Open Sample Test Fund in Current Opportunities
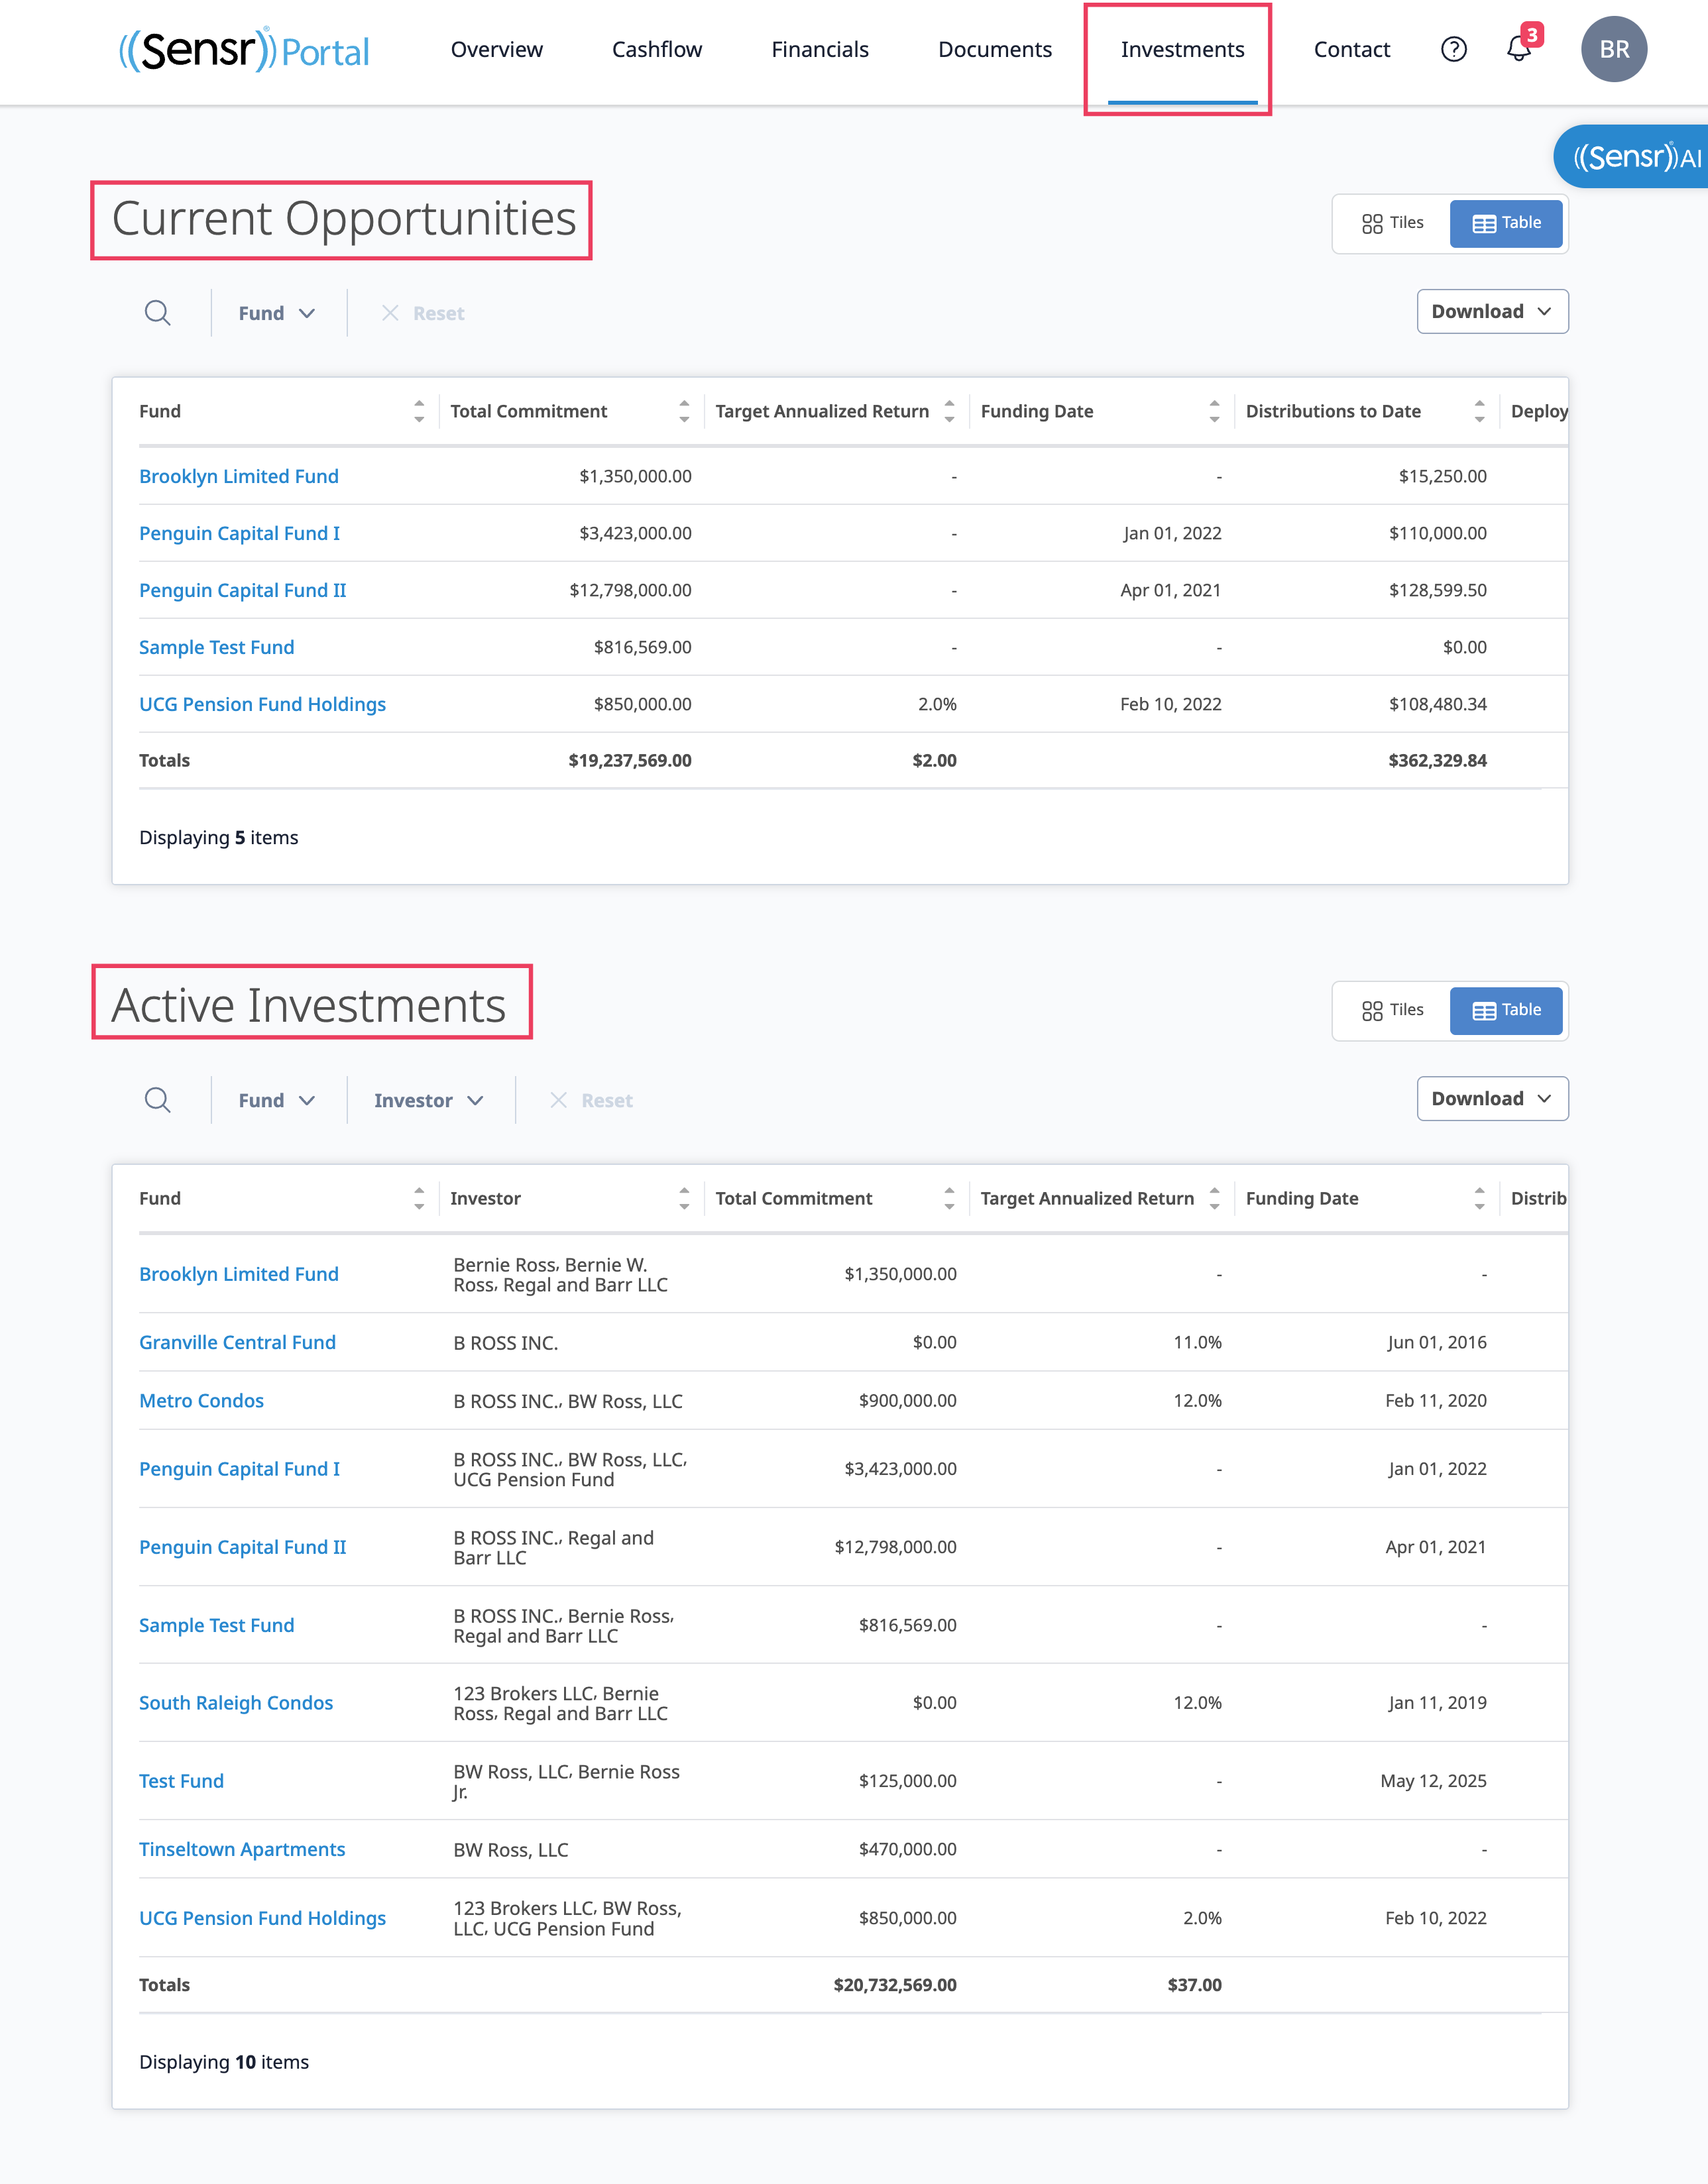The height and width of the screenshot is (2184, 1708). pyautogui.click(x=216, y=647)
